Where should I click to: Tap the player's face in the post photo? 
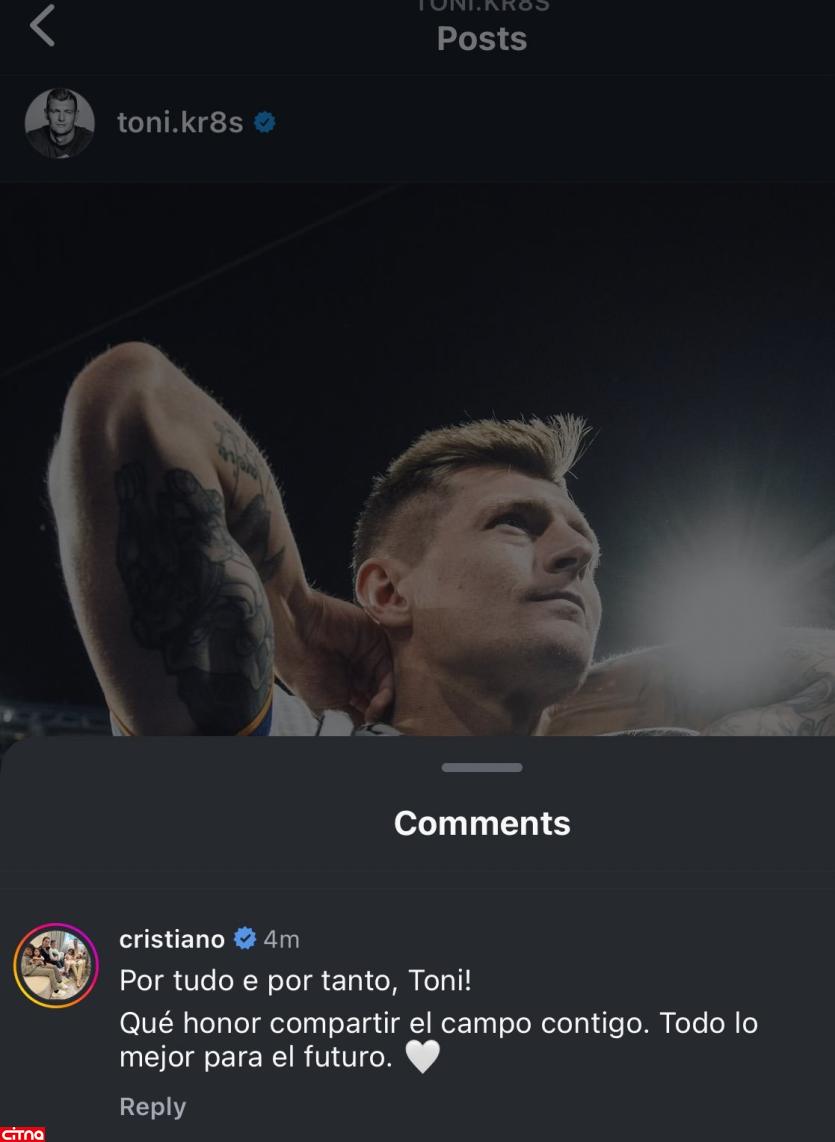pyautogui.click(x=500, y=580)
